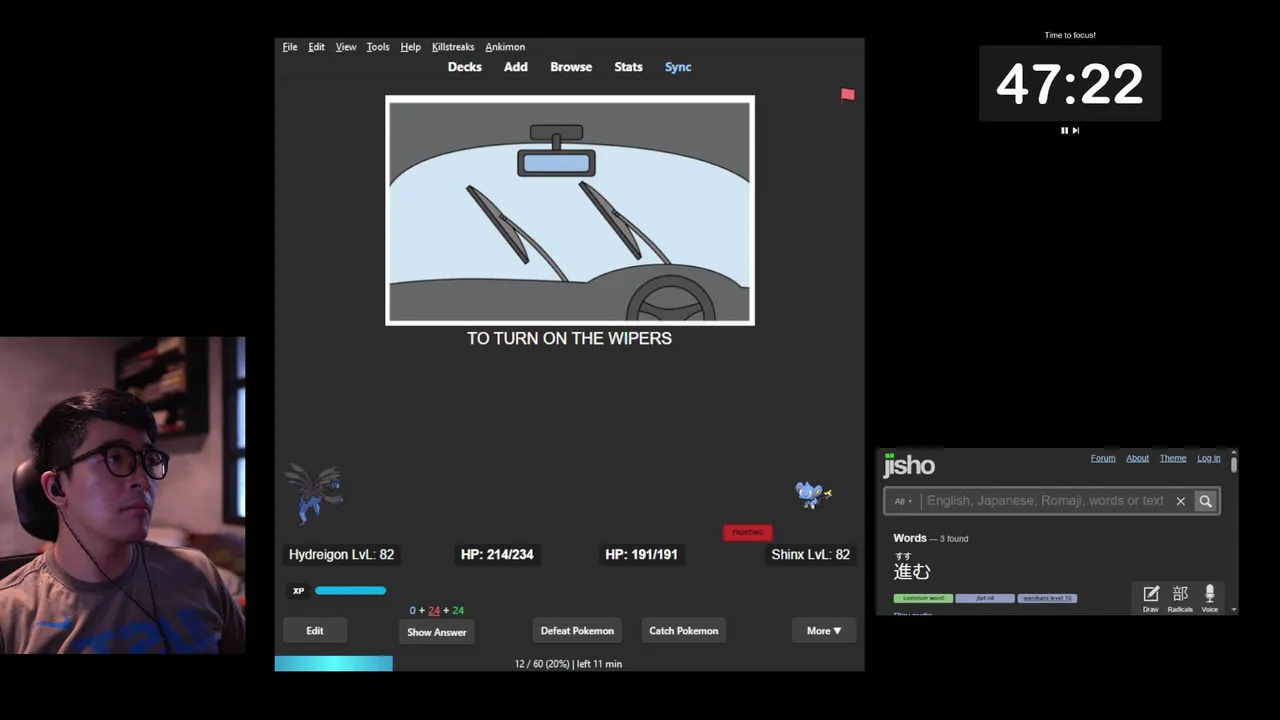Viewport: 1280px width, 720px height.
Task: Click the Jisho search text field
Action: pos(1045,501)
